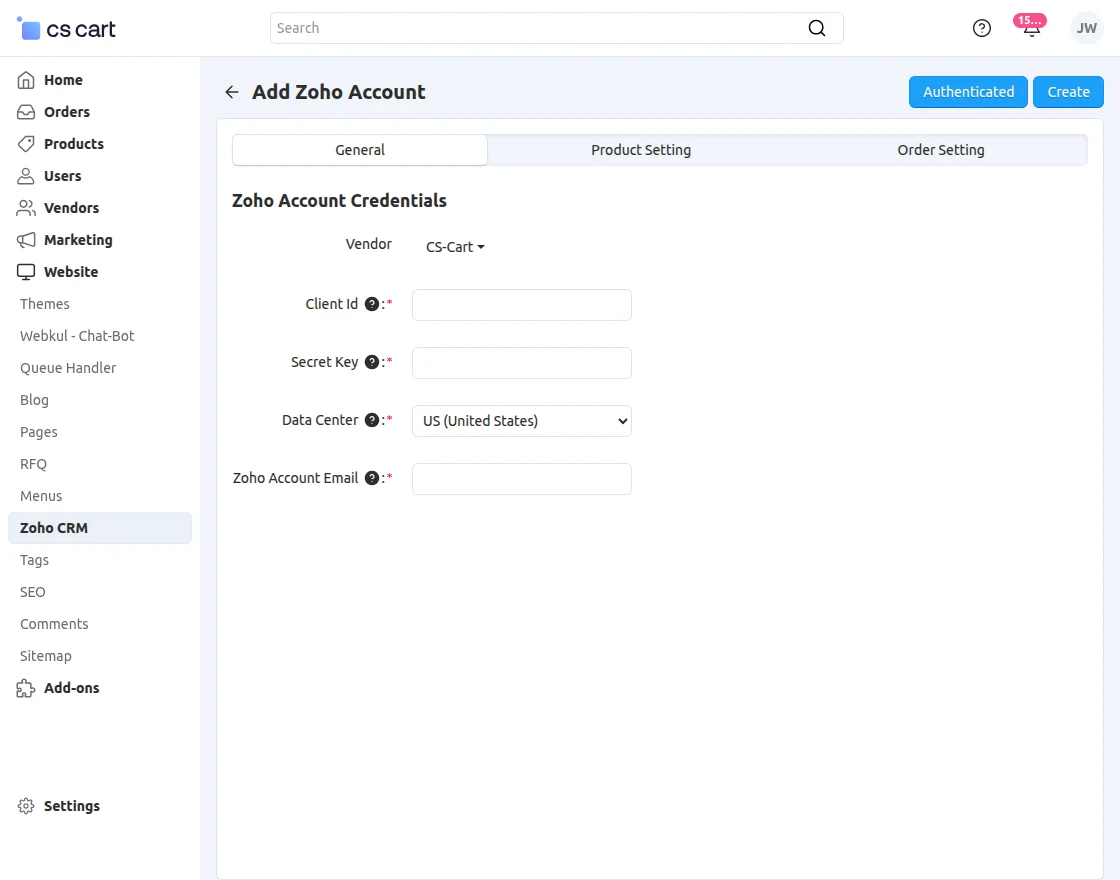Click the search magnifier icon
The height and width of the screenshot is (880, 1120).
[x=817, y=28]
